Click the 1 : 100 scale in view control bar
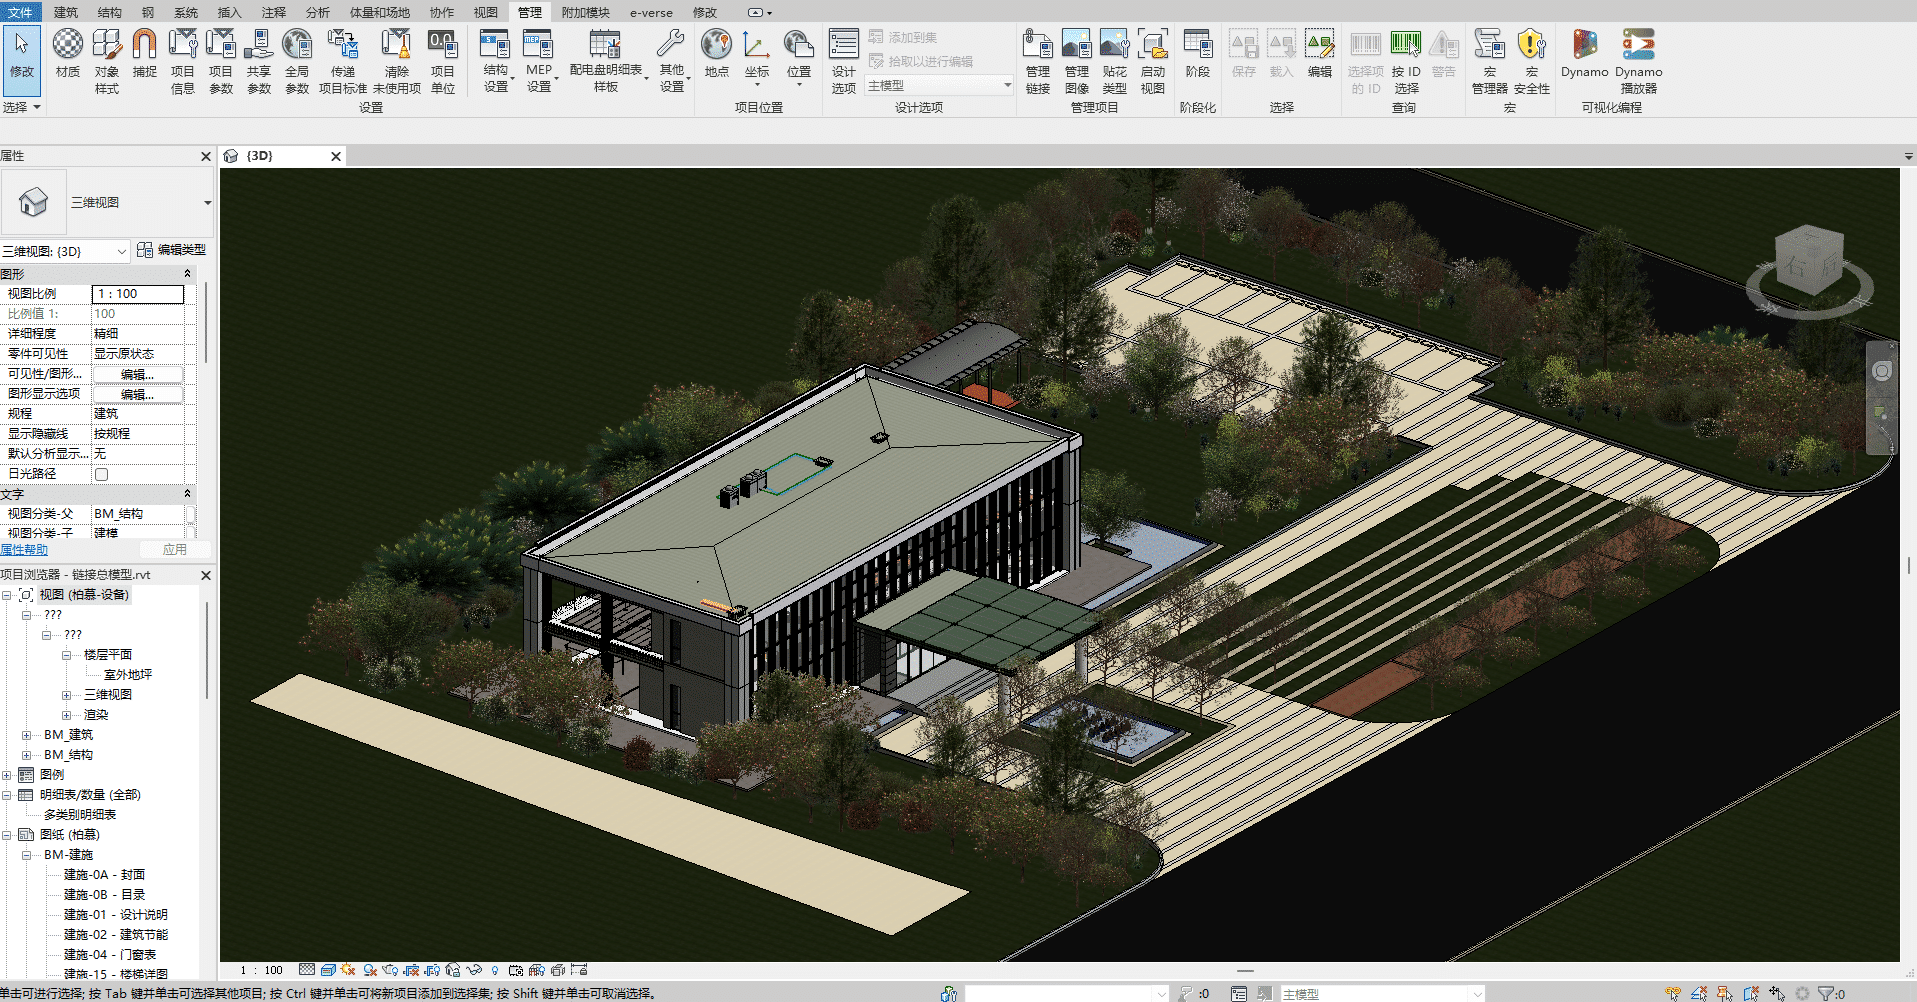1917x1002 pixels. click(x=261, y=970)
